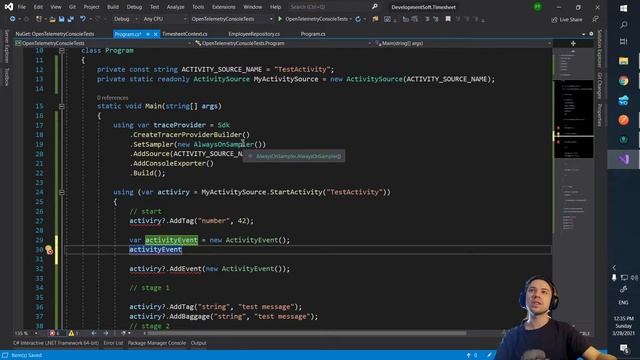The height and width of the screenshot is (360, 640).
Task: Click the lightbulb quick actions icon on line 30
Action: (x=49, y=249)
